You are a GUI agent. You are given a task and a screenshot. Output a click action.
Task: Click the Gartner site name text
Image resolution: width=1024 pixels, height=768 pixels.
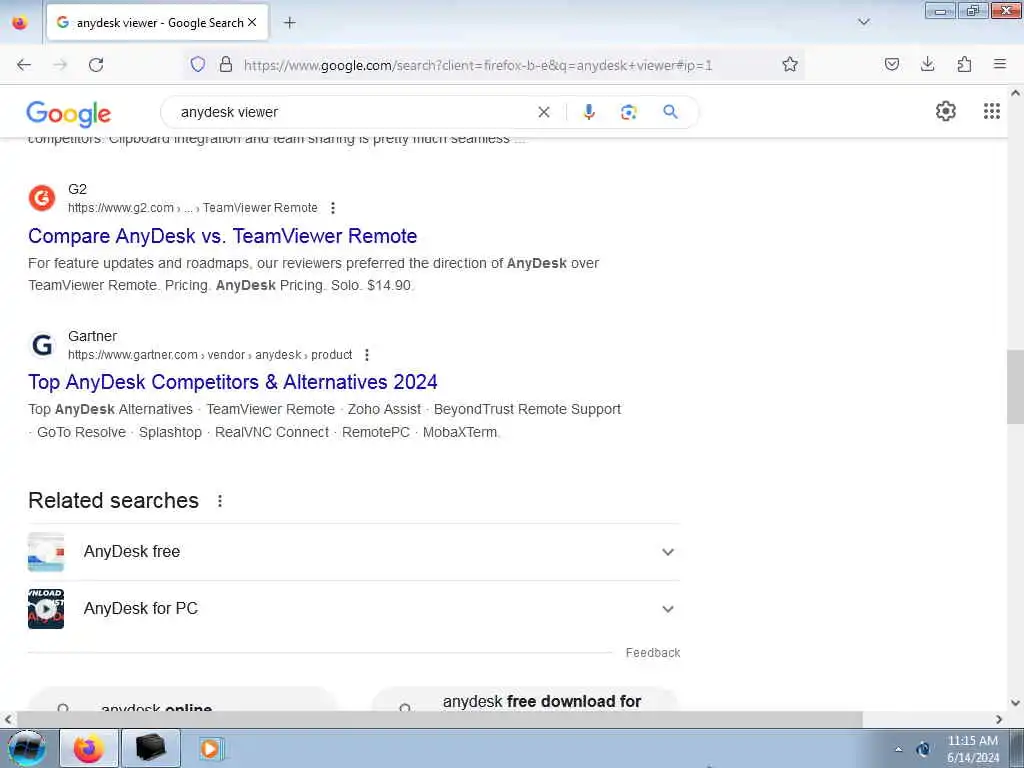click(92, 336)
